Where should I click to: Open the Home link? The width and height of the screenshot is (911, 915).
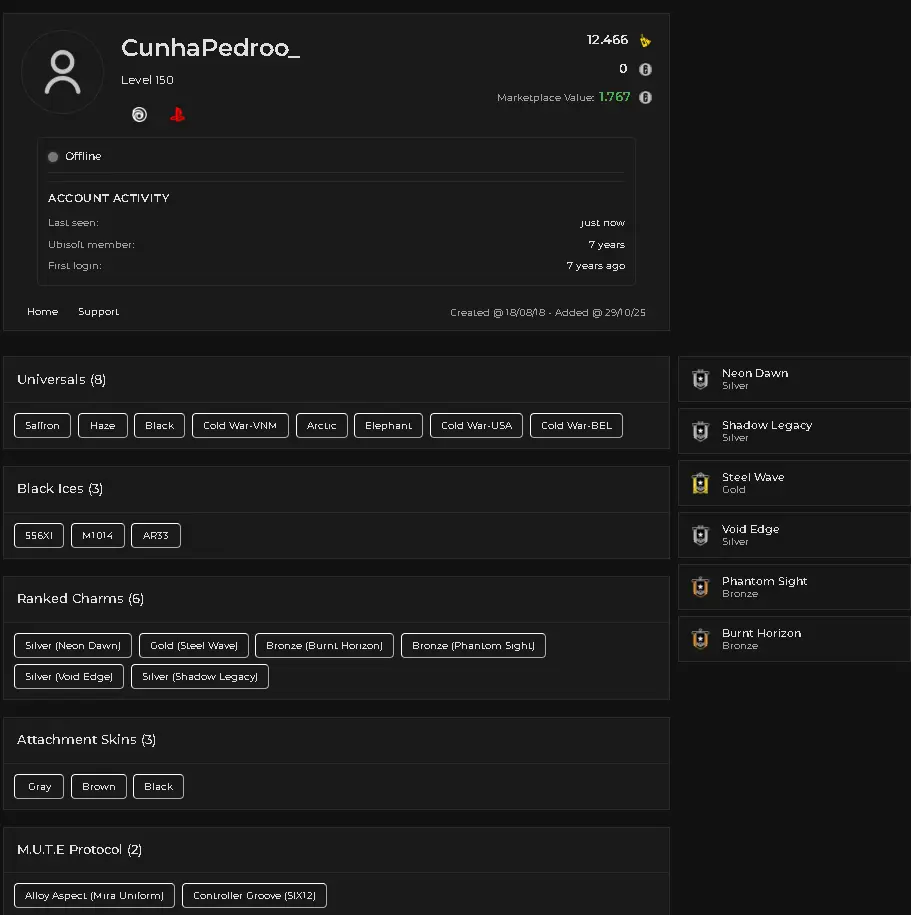point(42,312)
